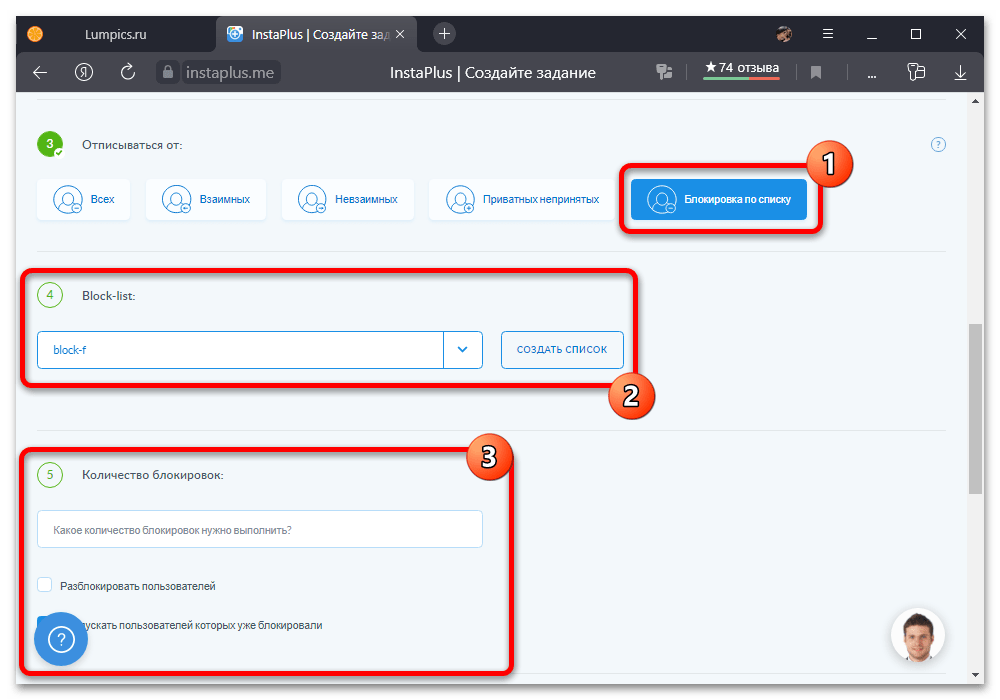Select the Невзаимных unsubscribe option
1000x700 pixels.
click(347, 200)
